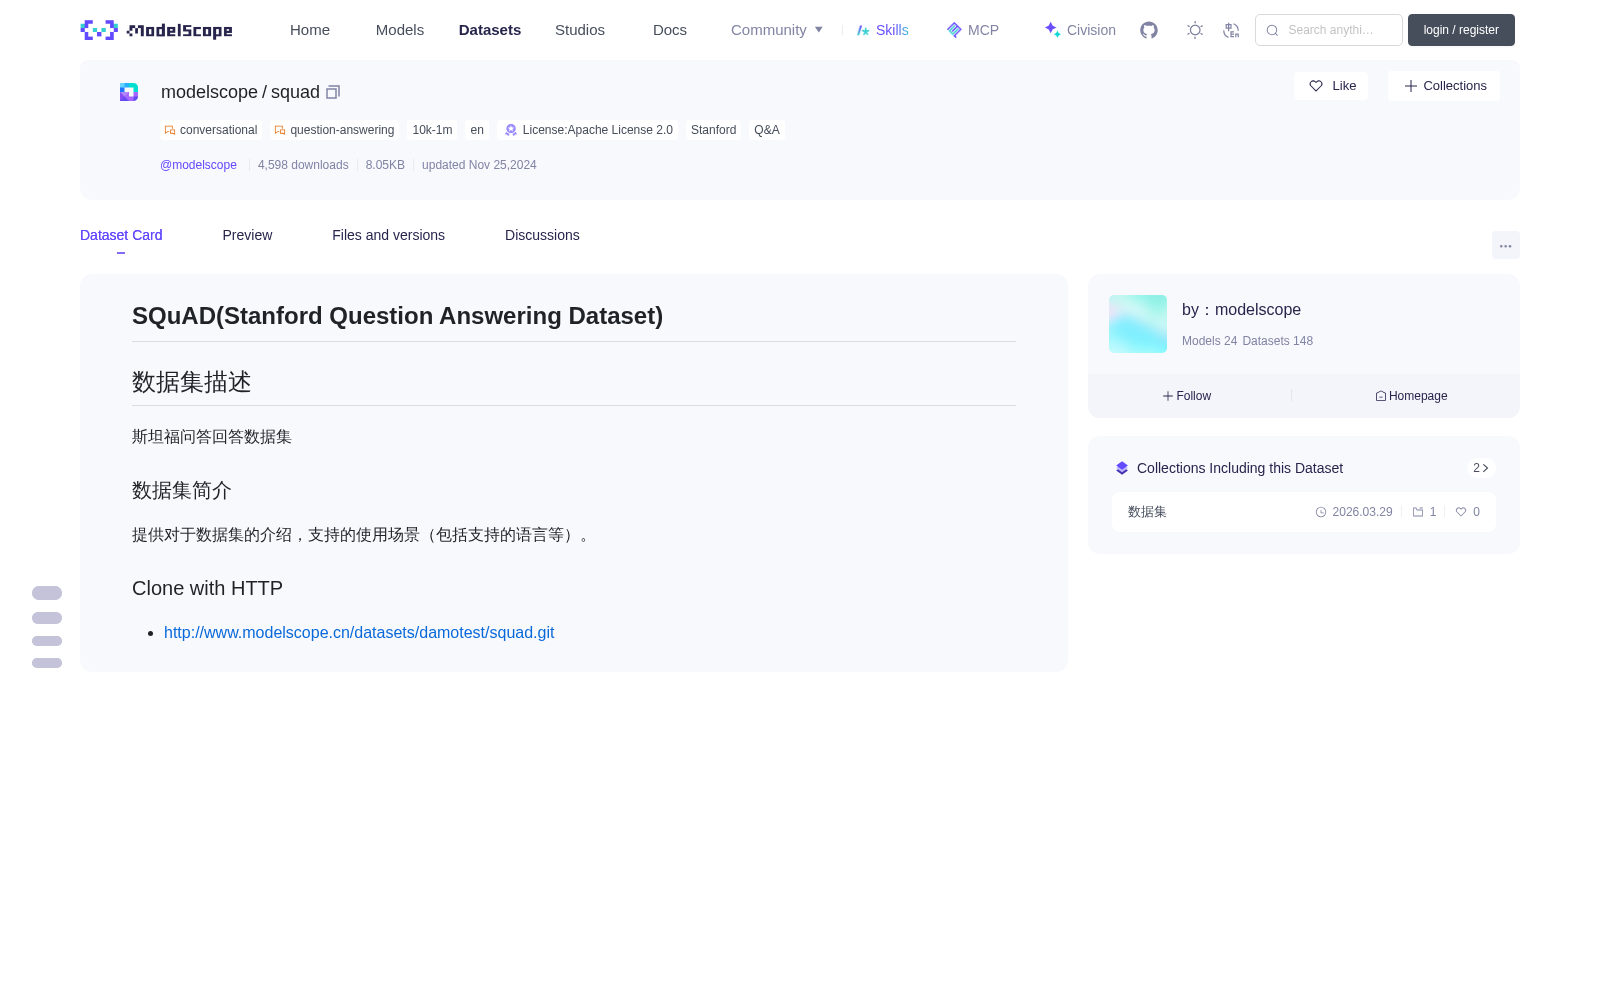
Task: Click the Homepage house icon
Action: tap(1381, 396)
